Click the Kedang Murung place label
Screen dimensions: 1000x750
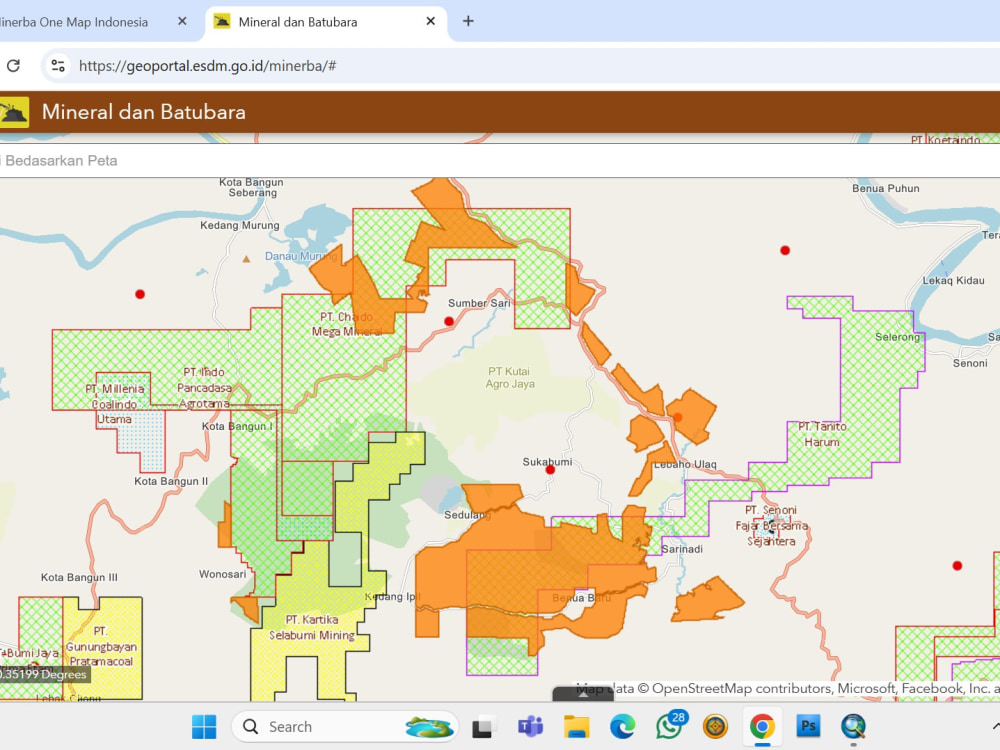click(240, 225)
